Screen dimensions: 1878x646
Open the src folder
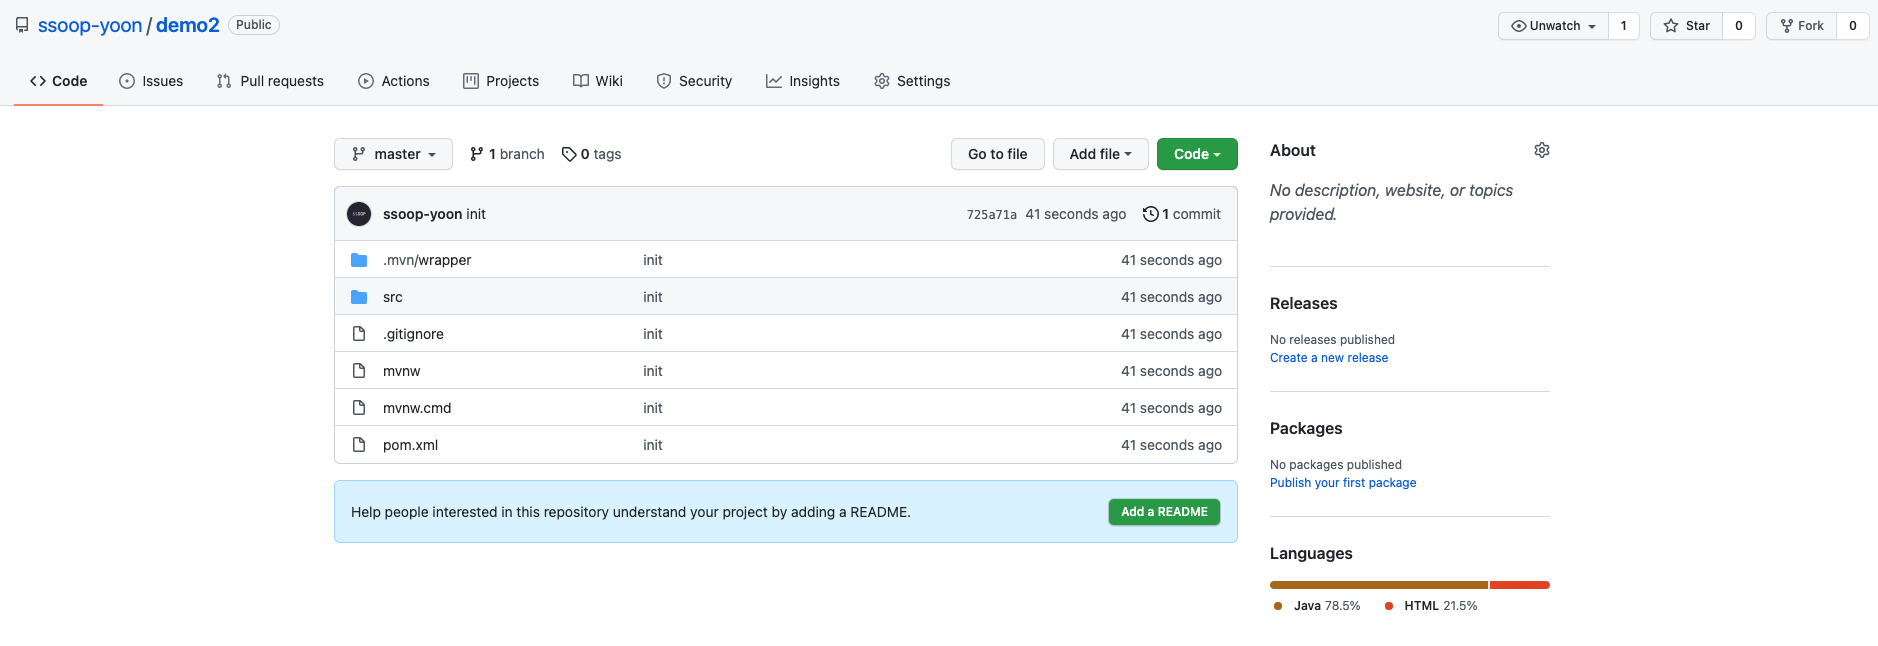tap(393, 297)
